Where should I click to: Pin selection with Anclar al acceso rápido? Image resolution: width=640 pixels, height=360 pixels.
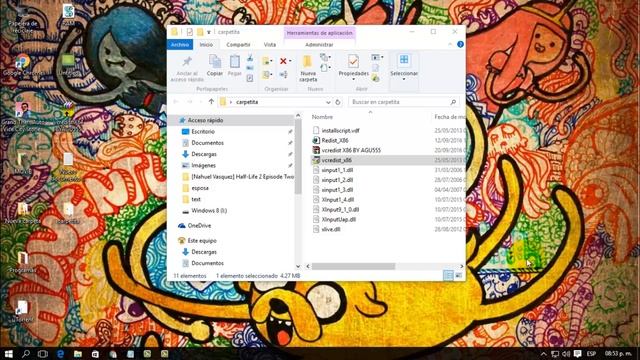point(187,69)
